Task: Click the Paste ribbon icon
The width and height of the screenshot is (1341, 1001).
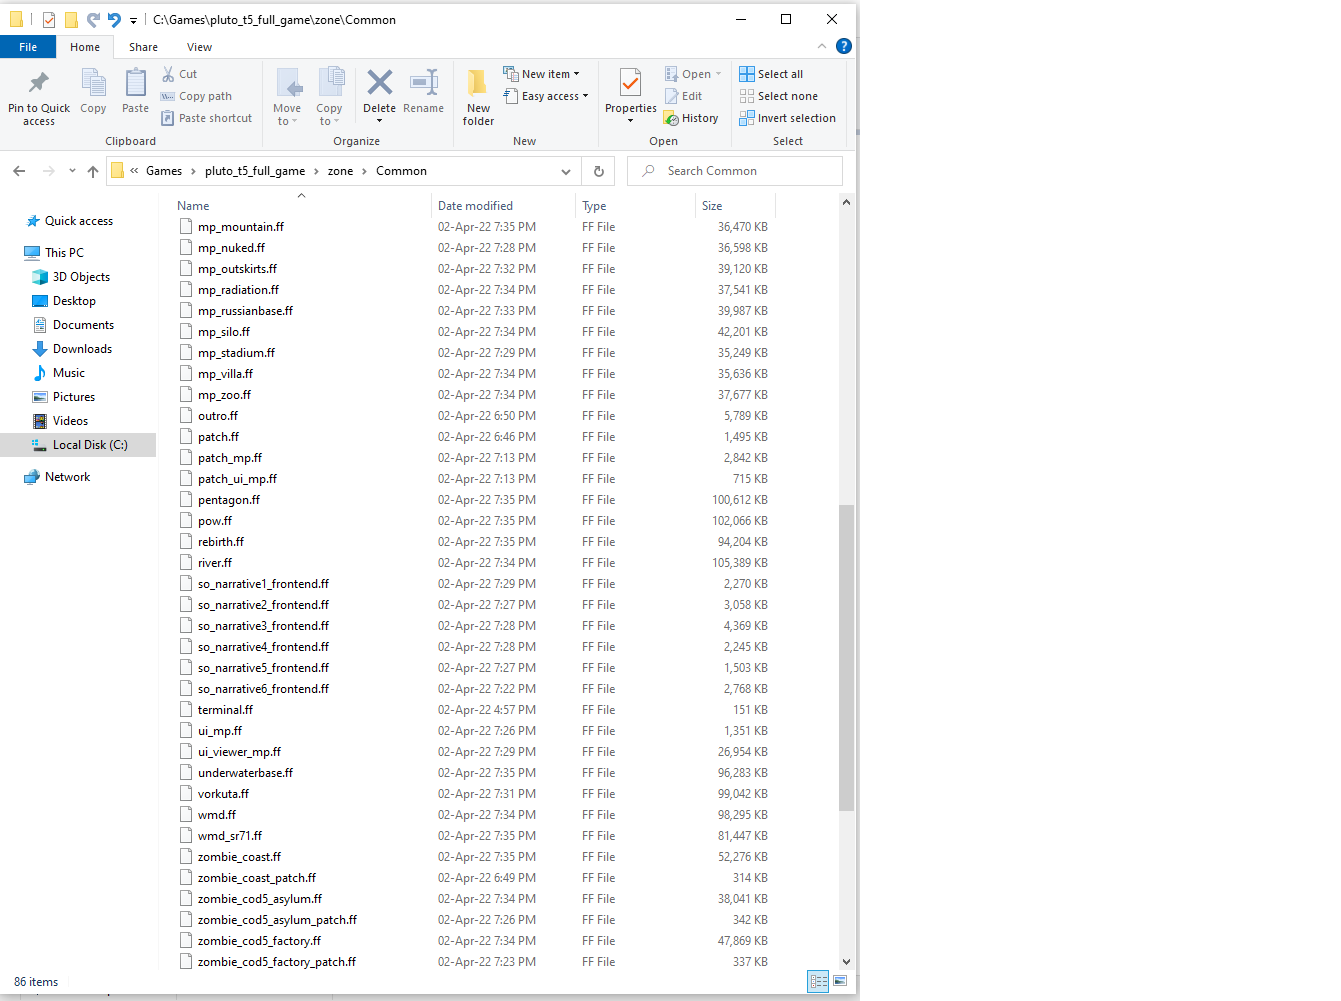Action: click(x=136, y=84)
